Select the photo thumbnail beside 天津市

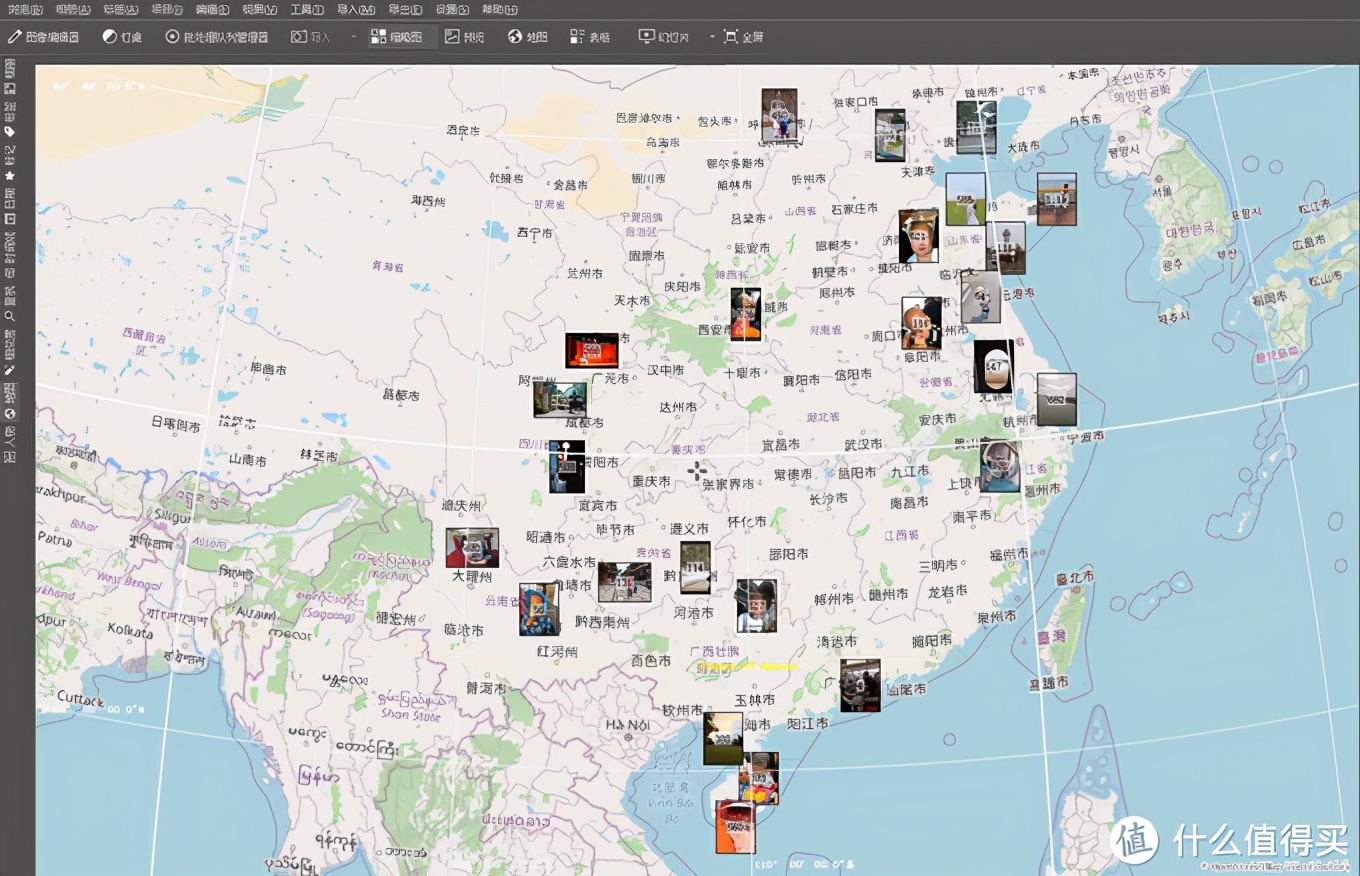point(890,135)
